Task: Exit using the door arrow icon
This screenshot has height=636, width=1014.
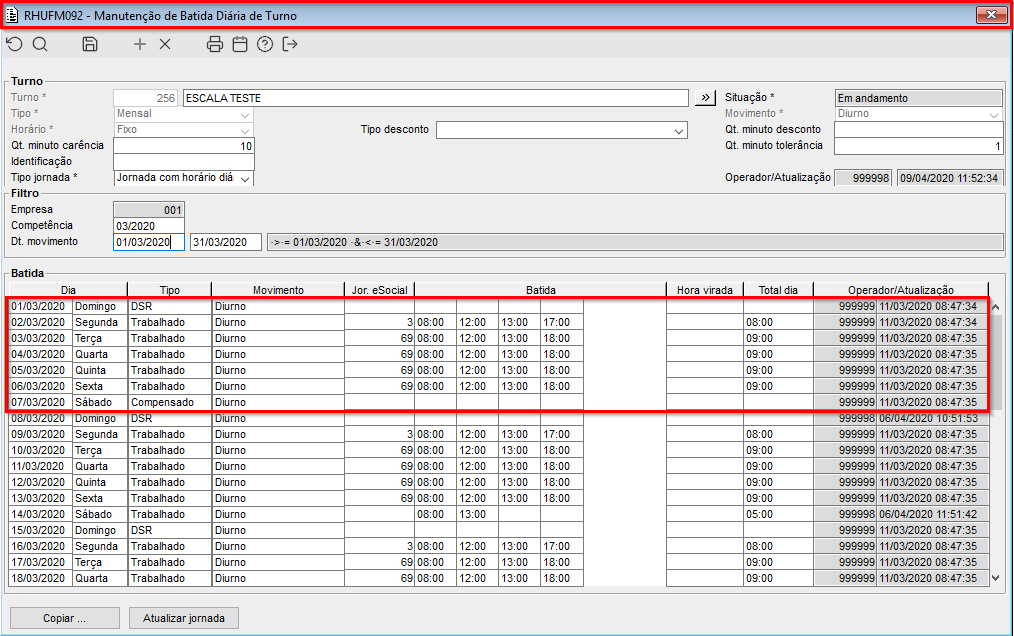Action: 290,44
